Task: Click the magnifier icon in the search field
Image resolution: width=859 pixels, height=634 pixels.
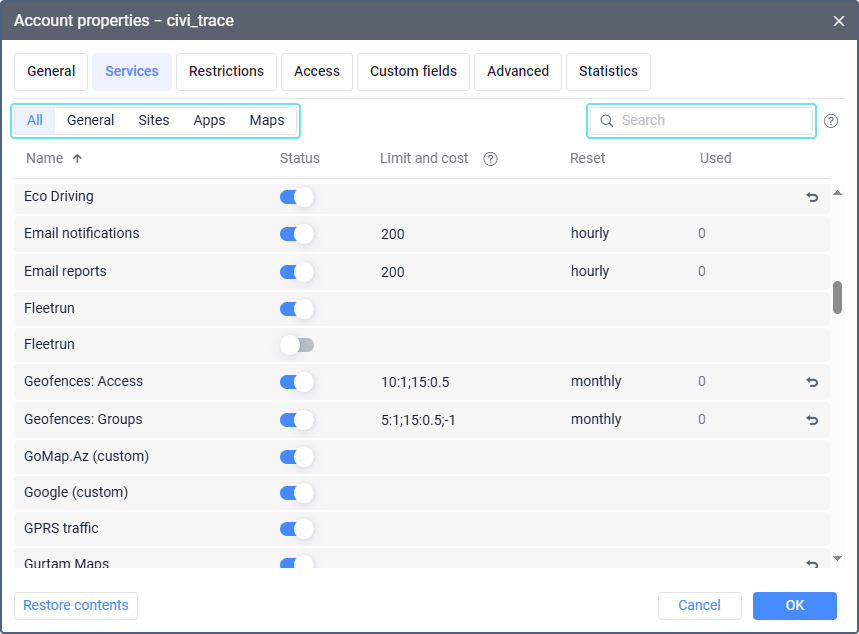Action: (607, 121)
